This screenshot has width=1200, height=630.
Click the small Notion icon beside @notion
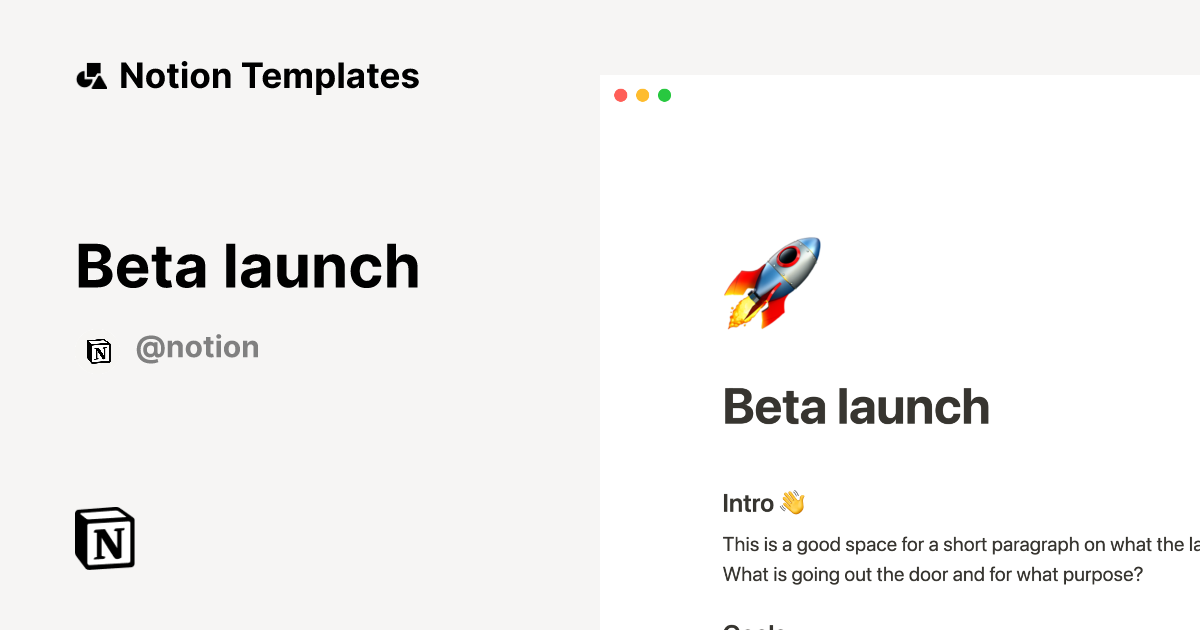pos(99,351)
